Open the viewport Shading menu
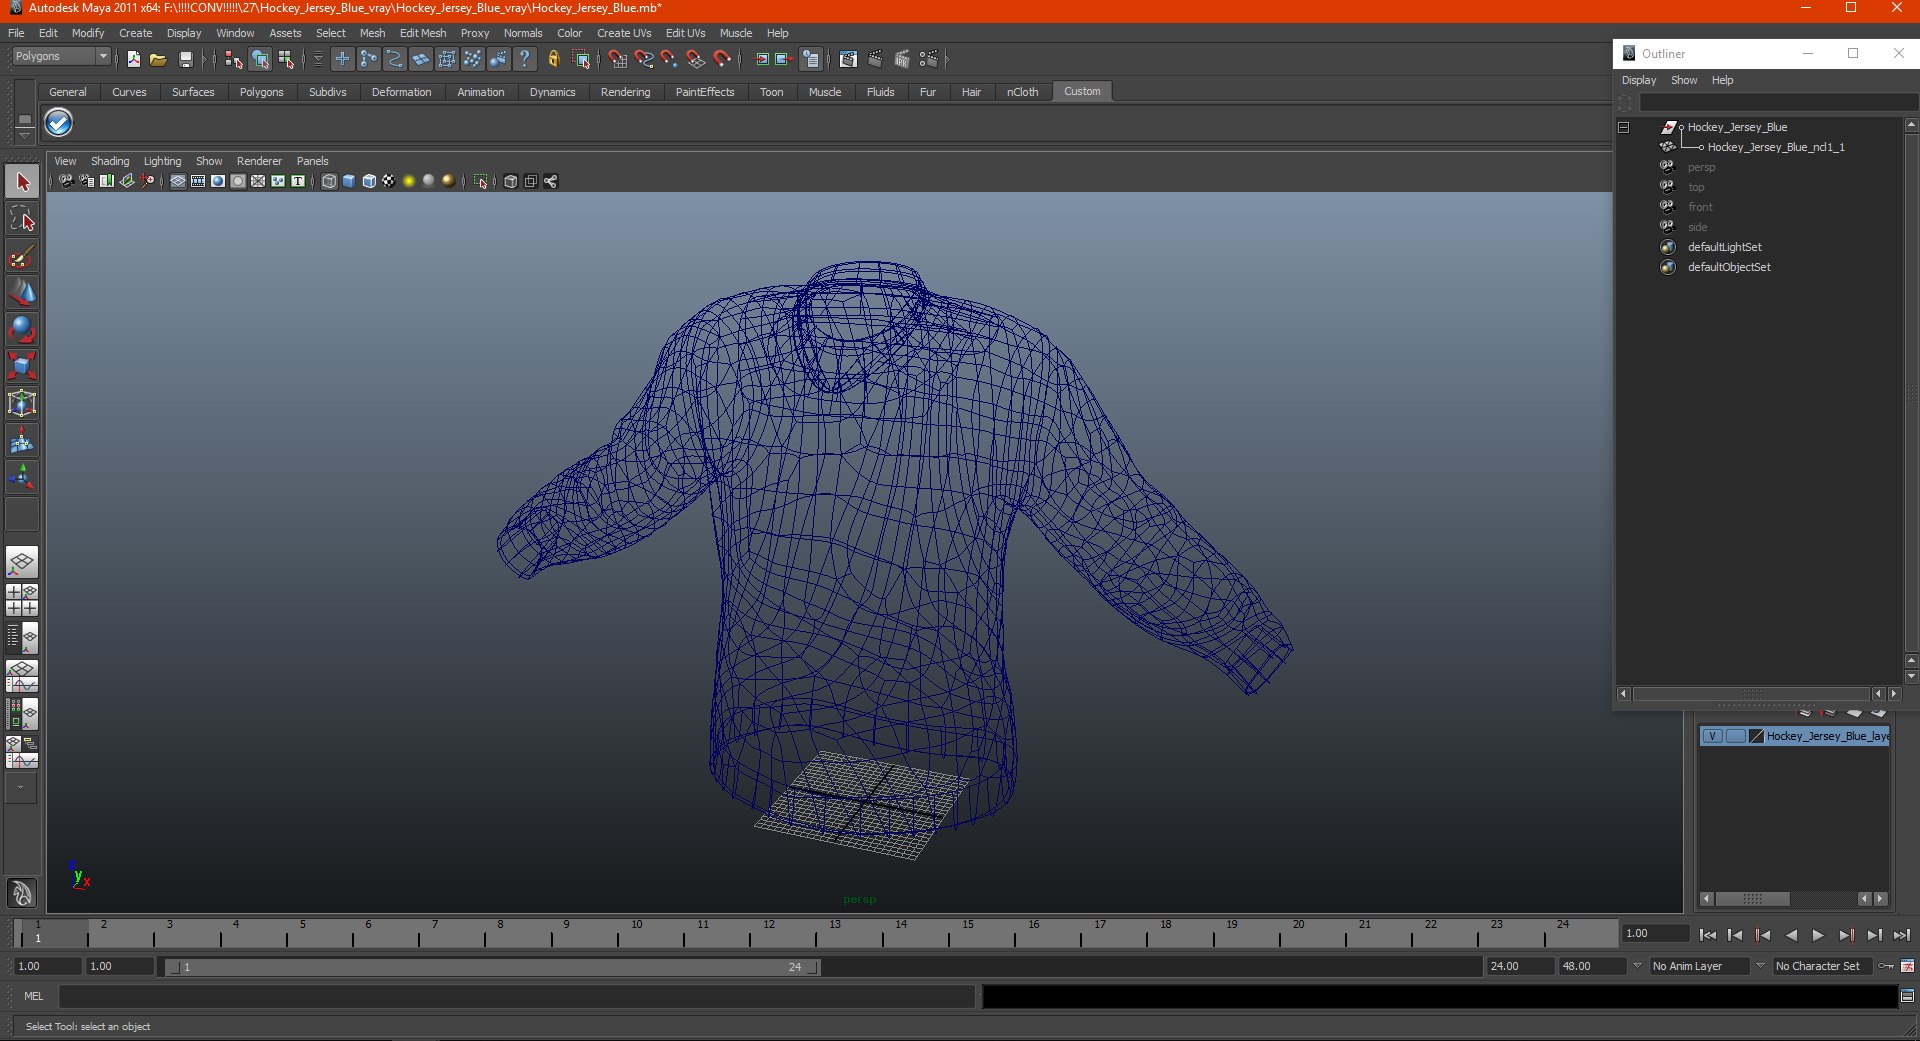1920x1041 pixels. [x=110, y=161]
